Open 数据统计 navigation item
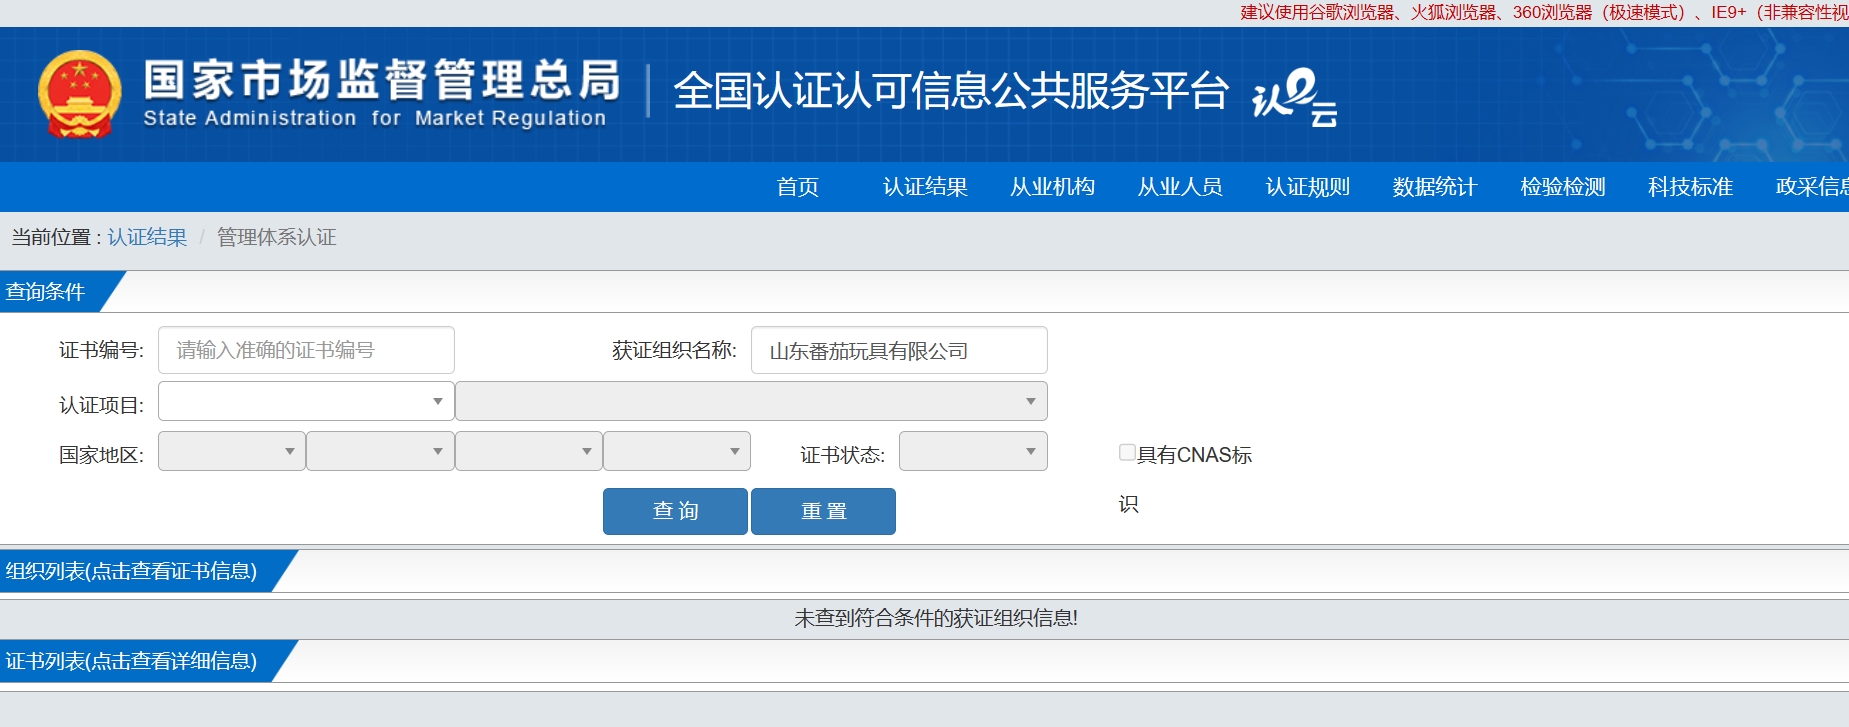Viewport: 1849px width, 727px height. click(1435, 187)
